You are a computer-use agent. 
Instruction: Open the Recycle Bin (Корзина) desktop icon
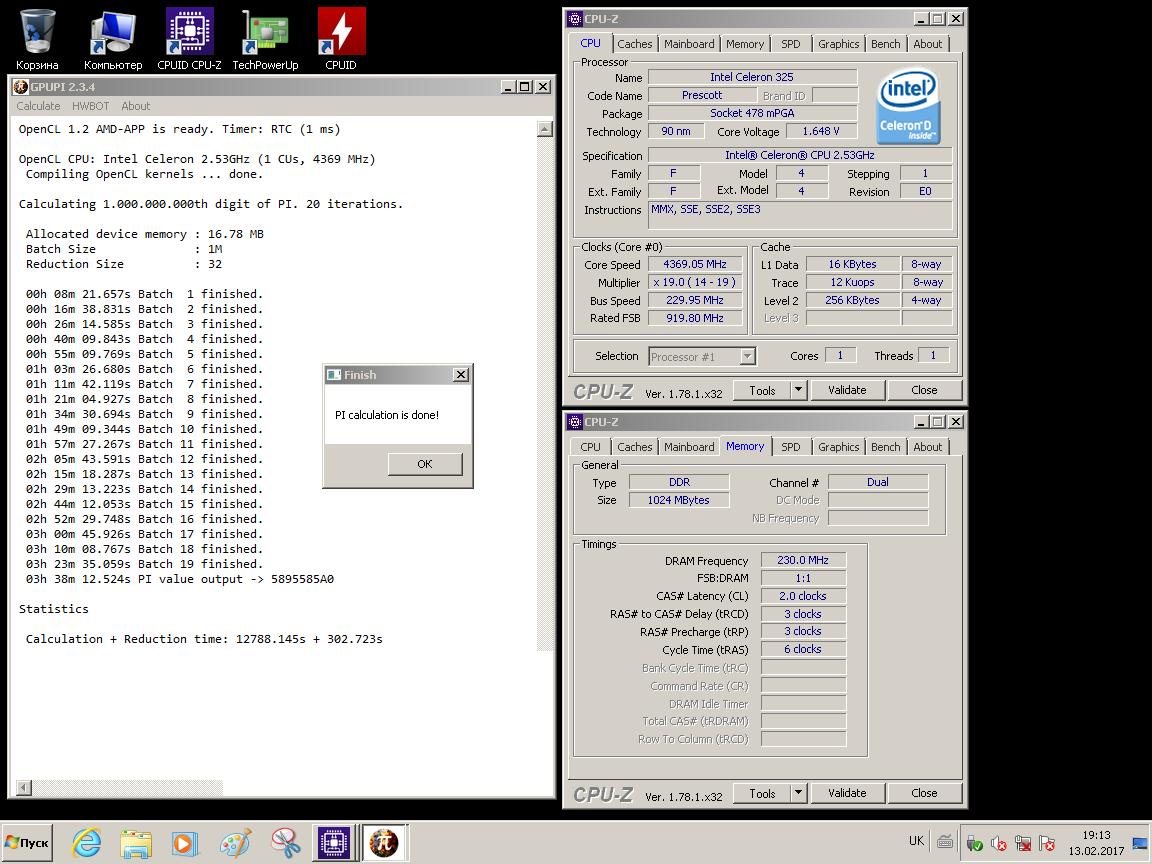click(37, 39)
